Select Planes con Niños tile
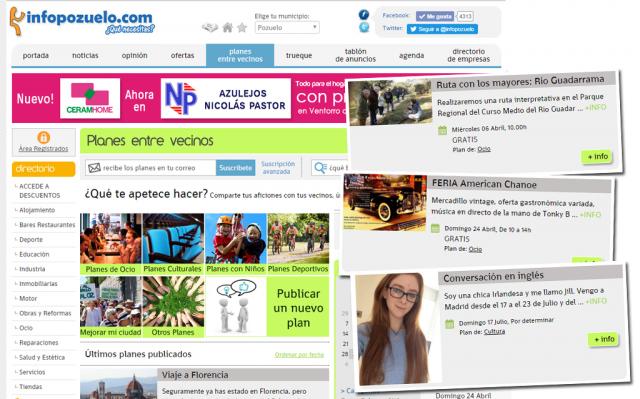The image size is (640, 399). pyautogui.click(x=236, y=244)
